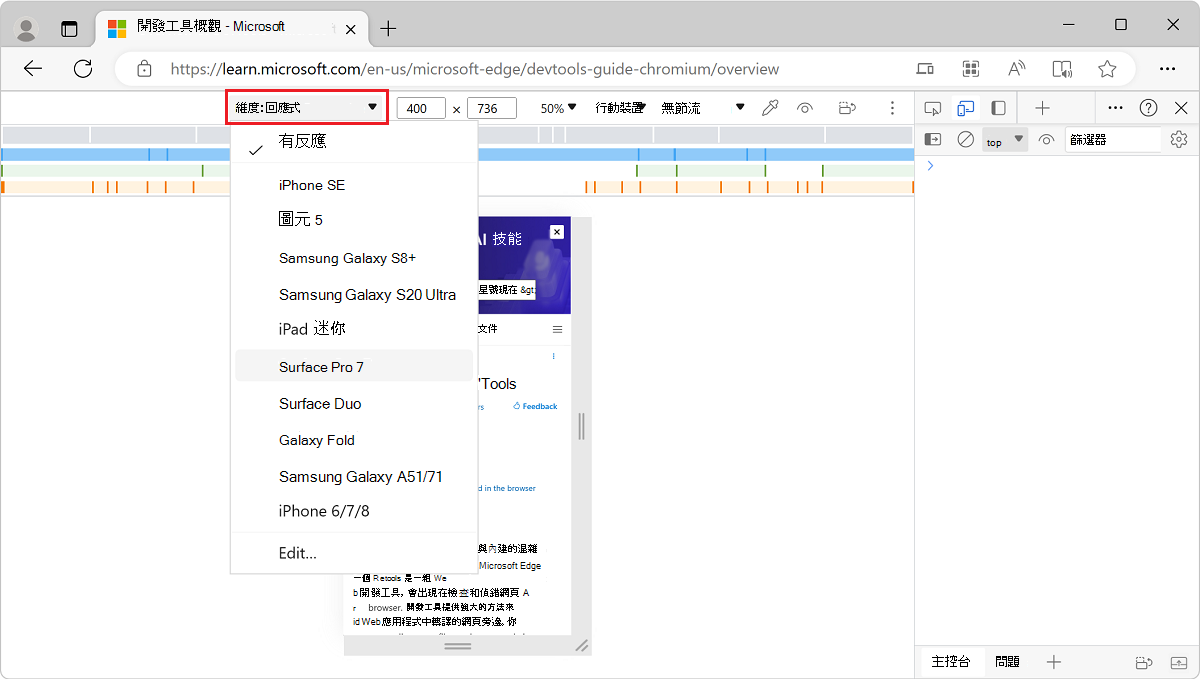Click the width input showing 400
Viewport: 1200px width, 679px height.
coord(420,107)
